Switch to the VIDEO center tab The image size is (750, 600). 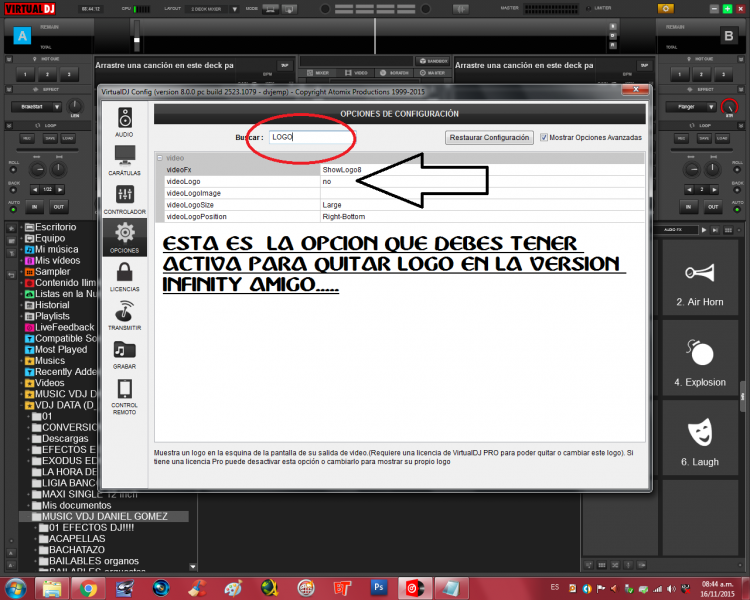pyautogui.click(x=356, y=73)
